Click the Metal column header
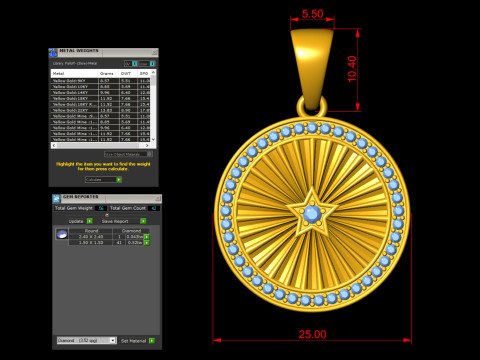480x360 pixels. pyautogui.click(x=74, y=73)
